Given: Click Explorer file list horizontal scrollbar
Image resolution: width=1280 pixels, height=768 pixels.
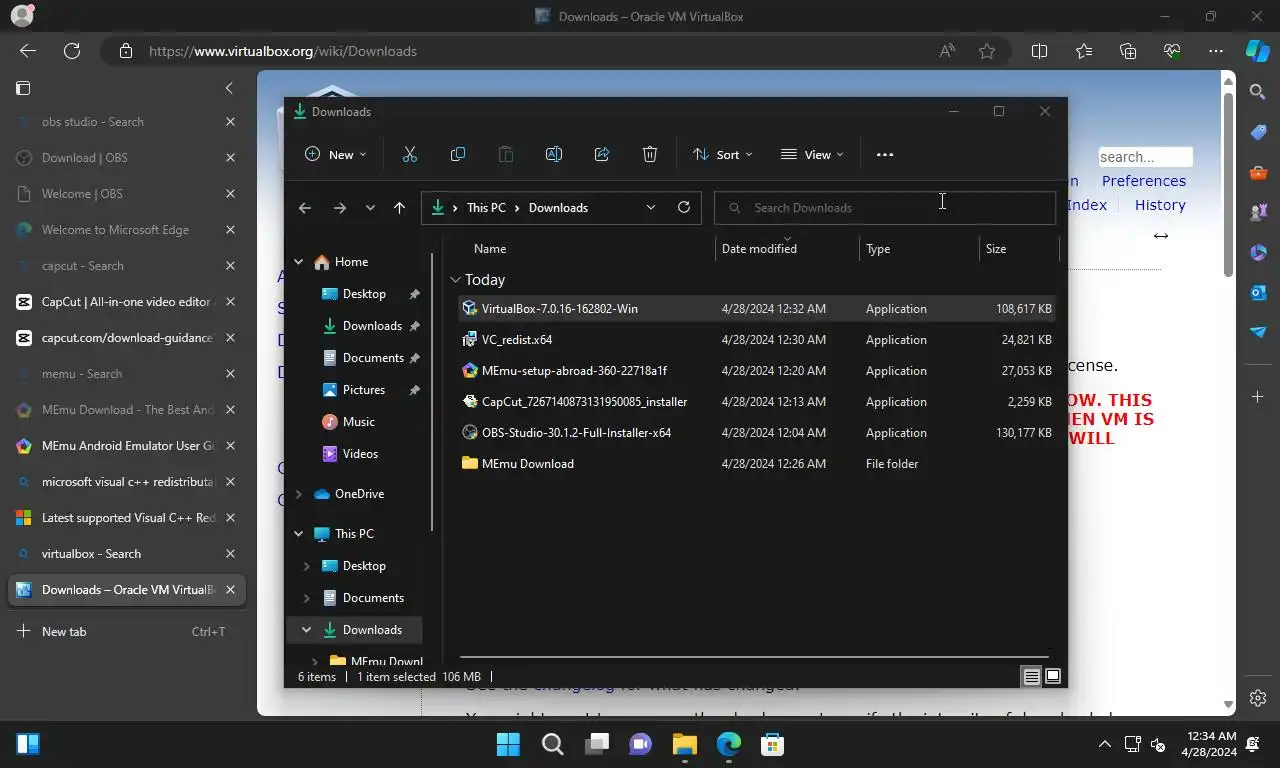Looking at the screenshot, I should [754, 658].
